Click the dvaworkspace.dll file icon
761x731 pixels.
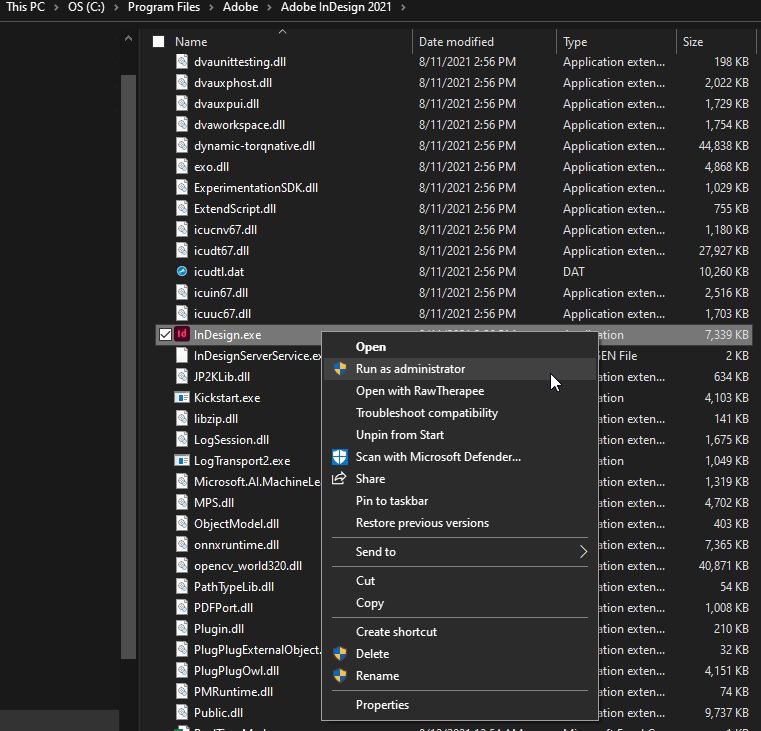(182, 124)
